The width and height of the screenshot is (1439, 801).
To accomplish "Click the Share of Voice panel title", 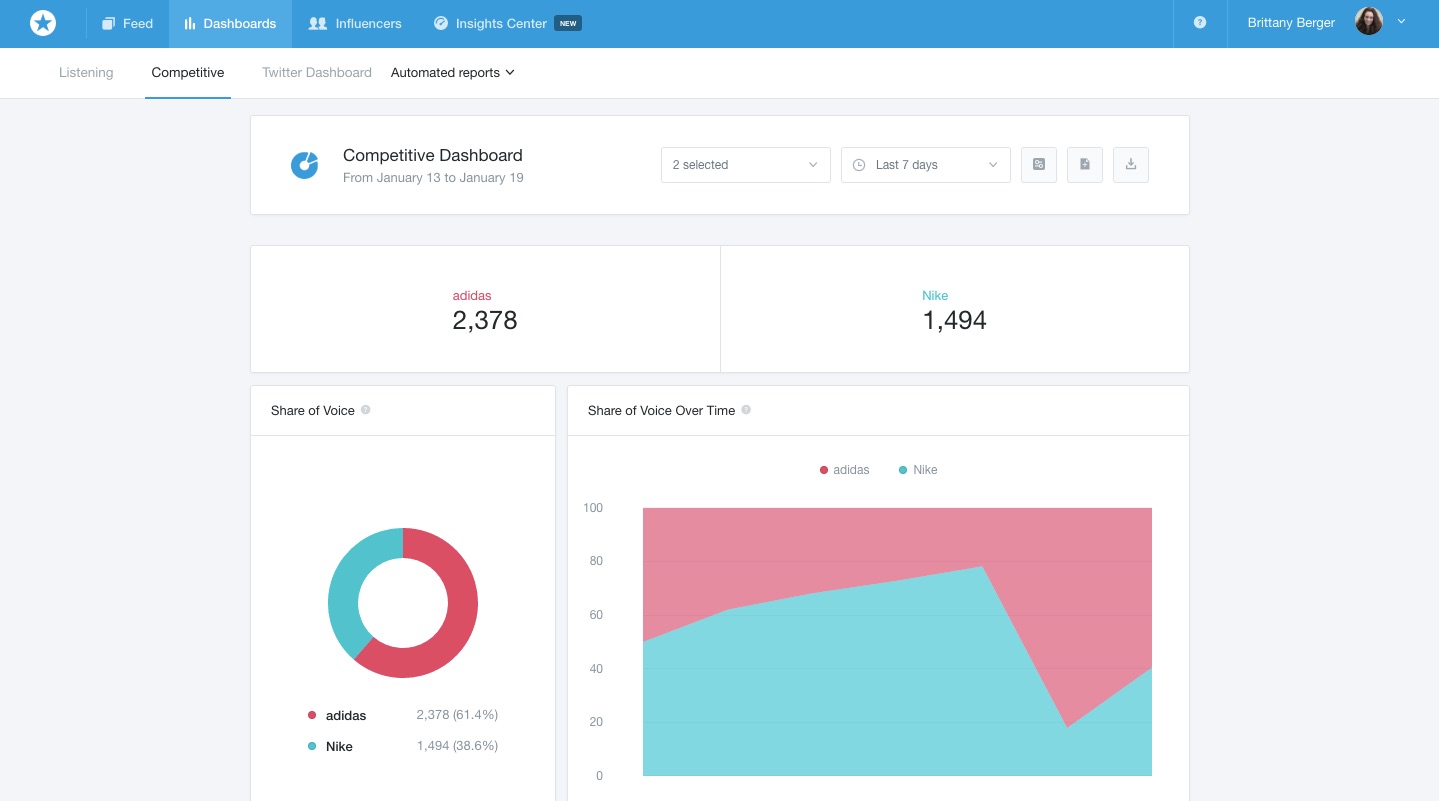I will (313, 410).
